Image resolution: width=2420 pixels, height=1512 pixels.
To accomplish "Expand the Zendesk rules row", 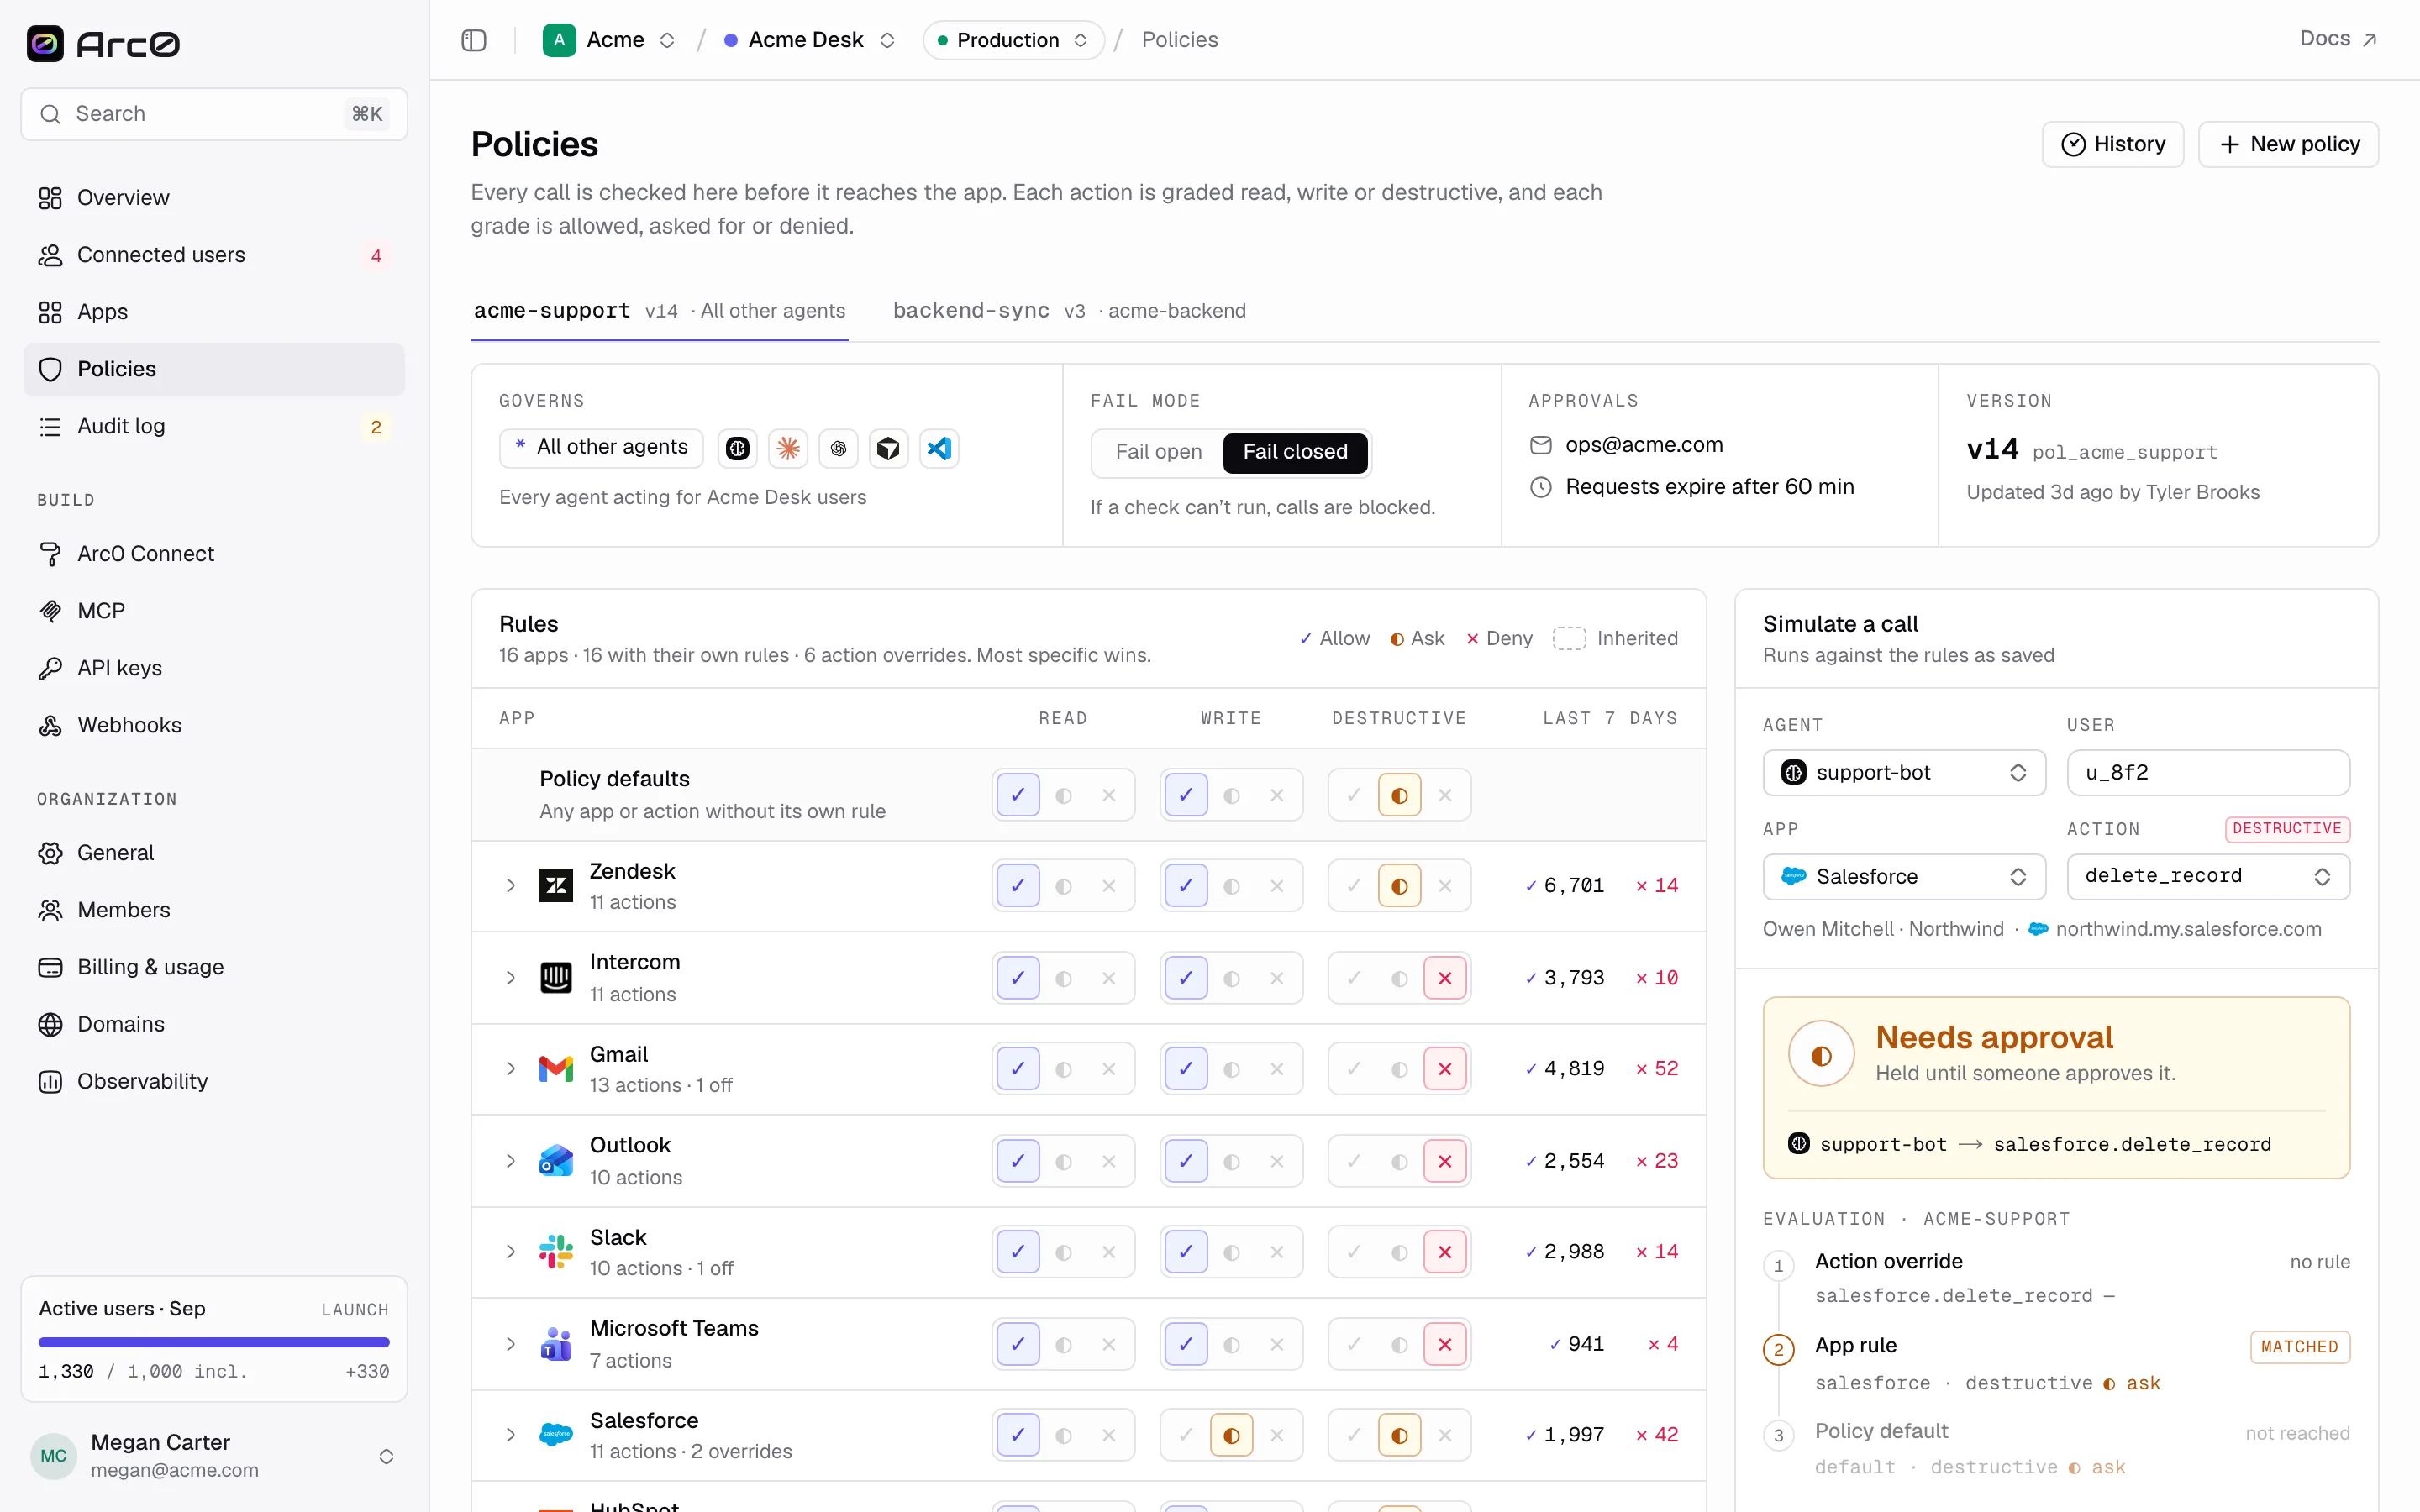I will point(510,886).
